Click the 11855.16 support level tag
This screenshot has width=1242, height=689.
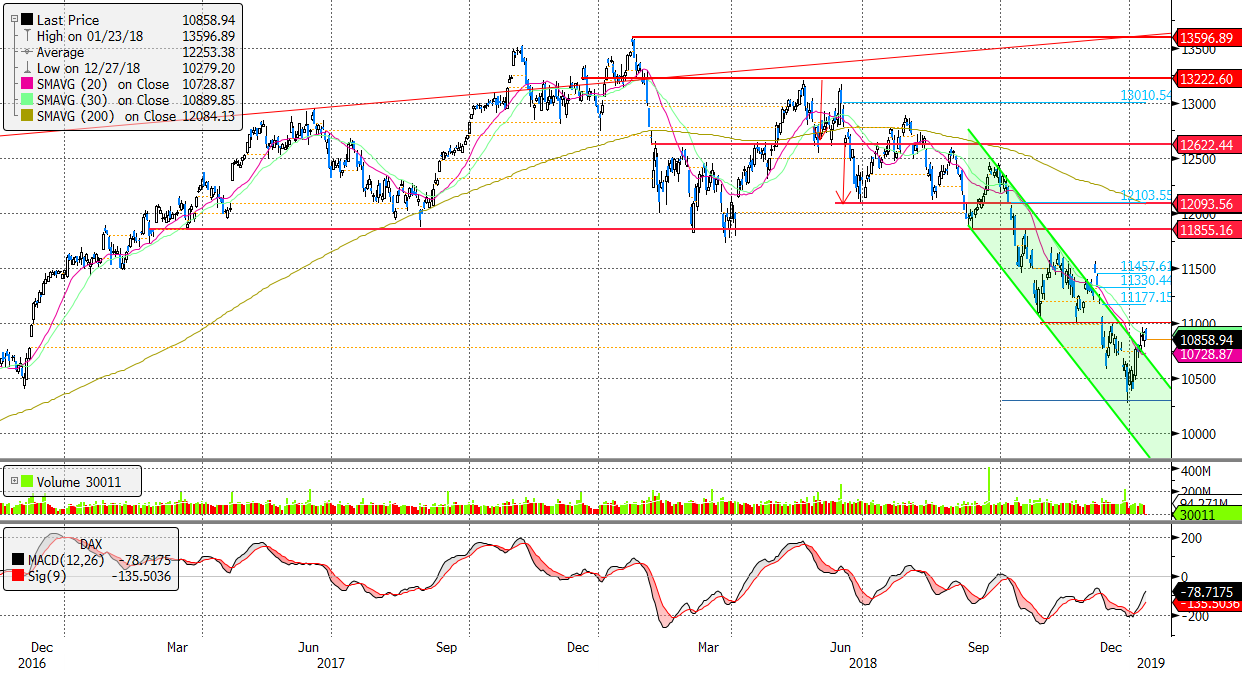1208,230
